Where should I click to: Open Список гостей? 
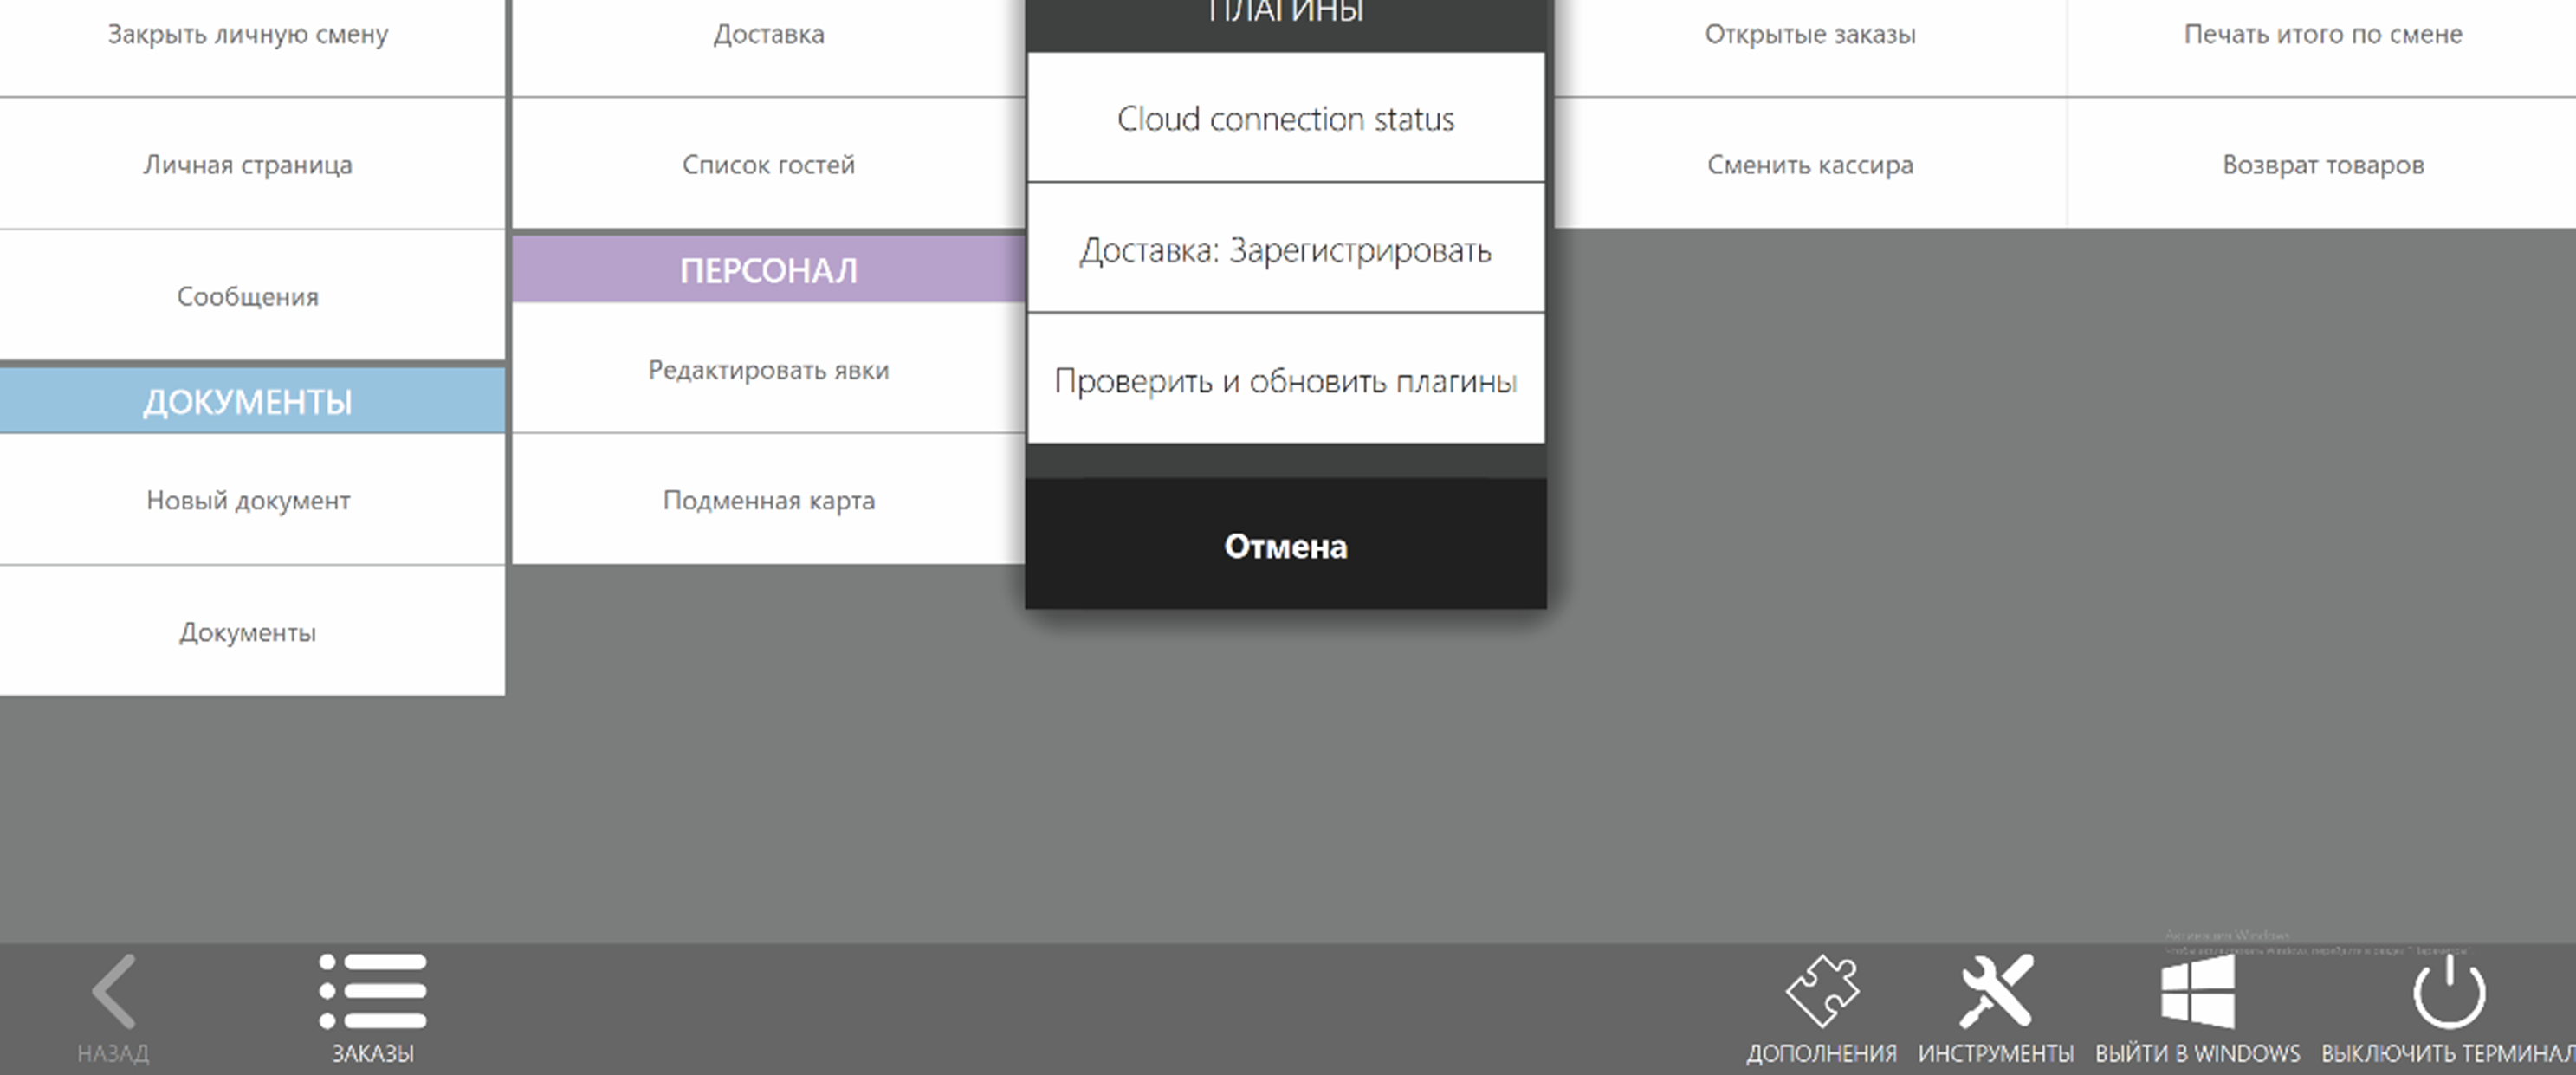click(768, 165)
